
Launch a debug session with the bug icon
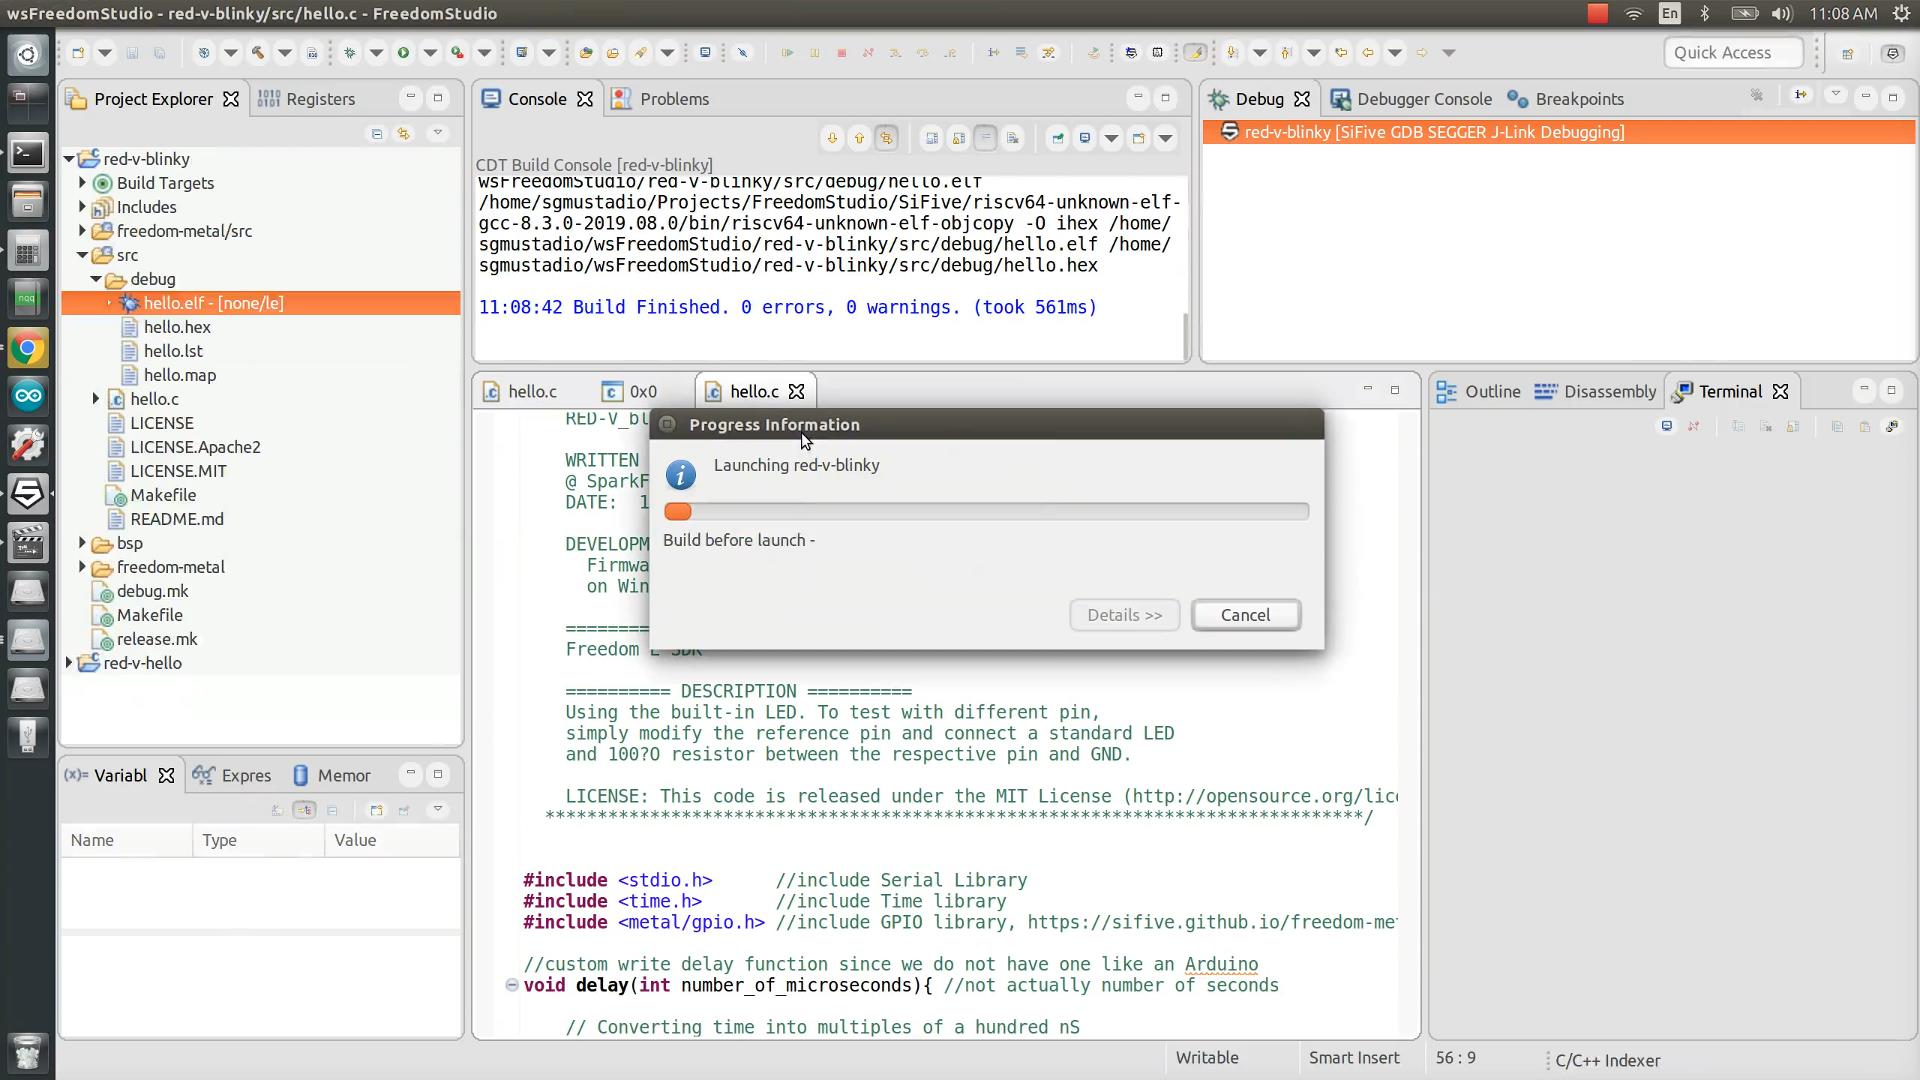tap(348, 53)
